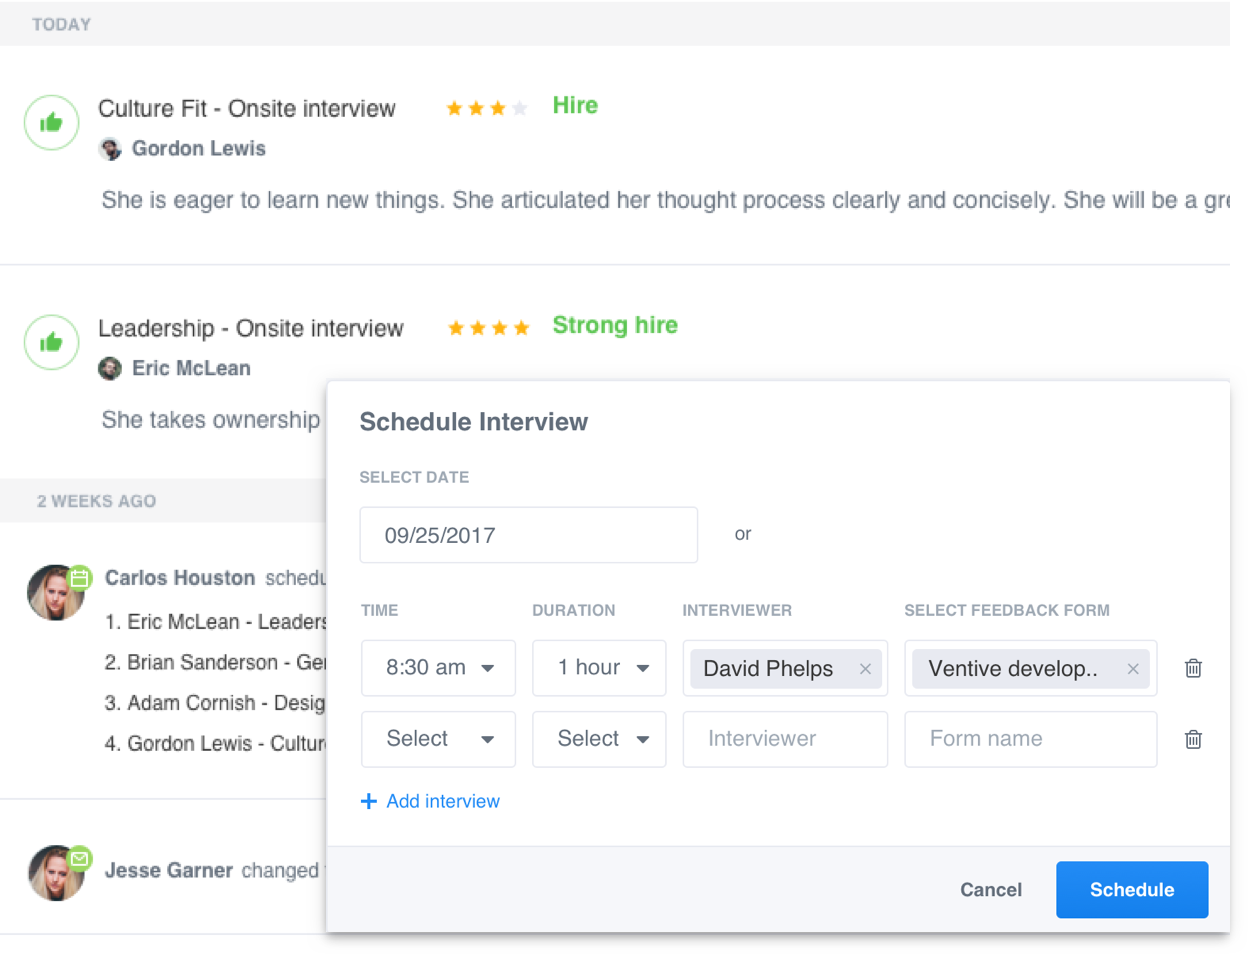Cancel the Schedule Interview dialog
Image resolution: width=1248 pixels, height=954 pixels.
pyautogui.click(x=990, y=890)
